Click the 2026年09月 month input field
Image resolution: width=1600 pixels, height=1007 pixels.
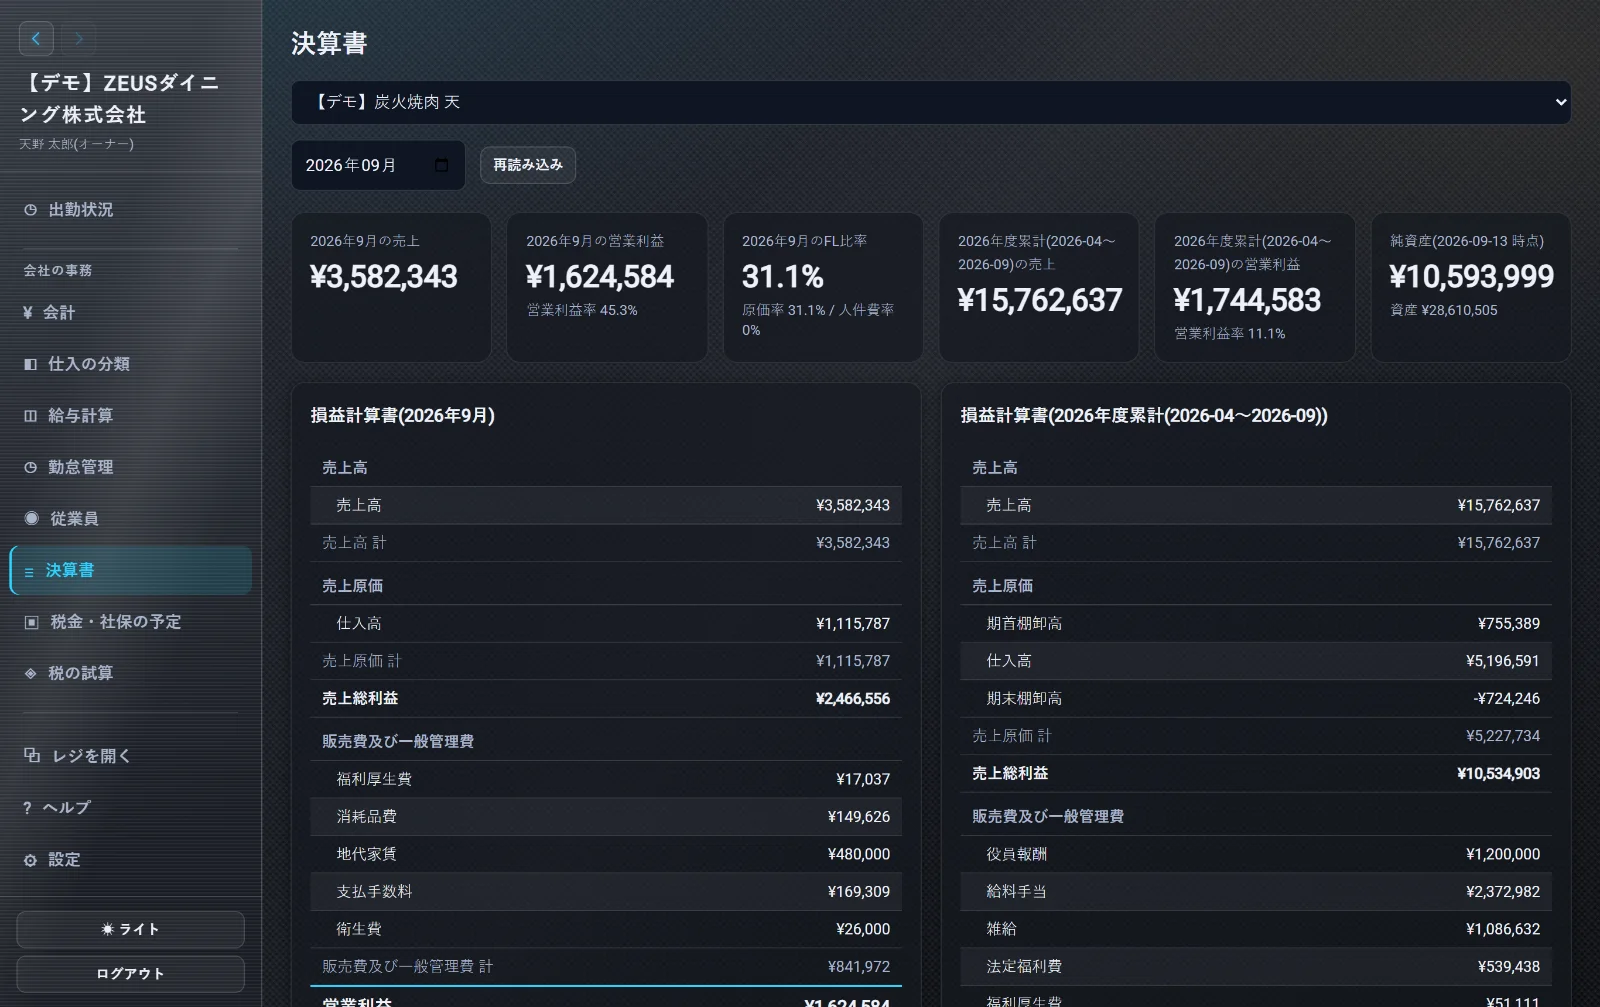pyautogui.click(x=378, y=165)
